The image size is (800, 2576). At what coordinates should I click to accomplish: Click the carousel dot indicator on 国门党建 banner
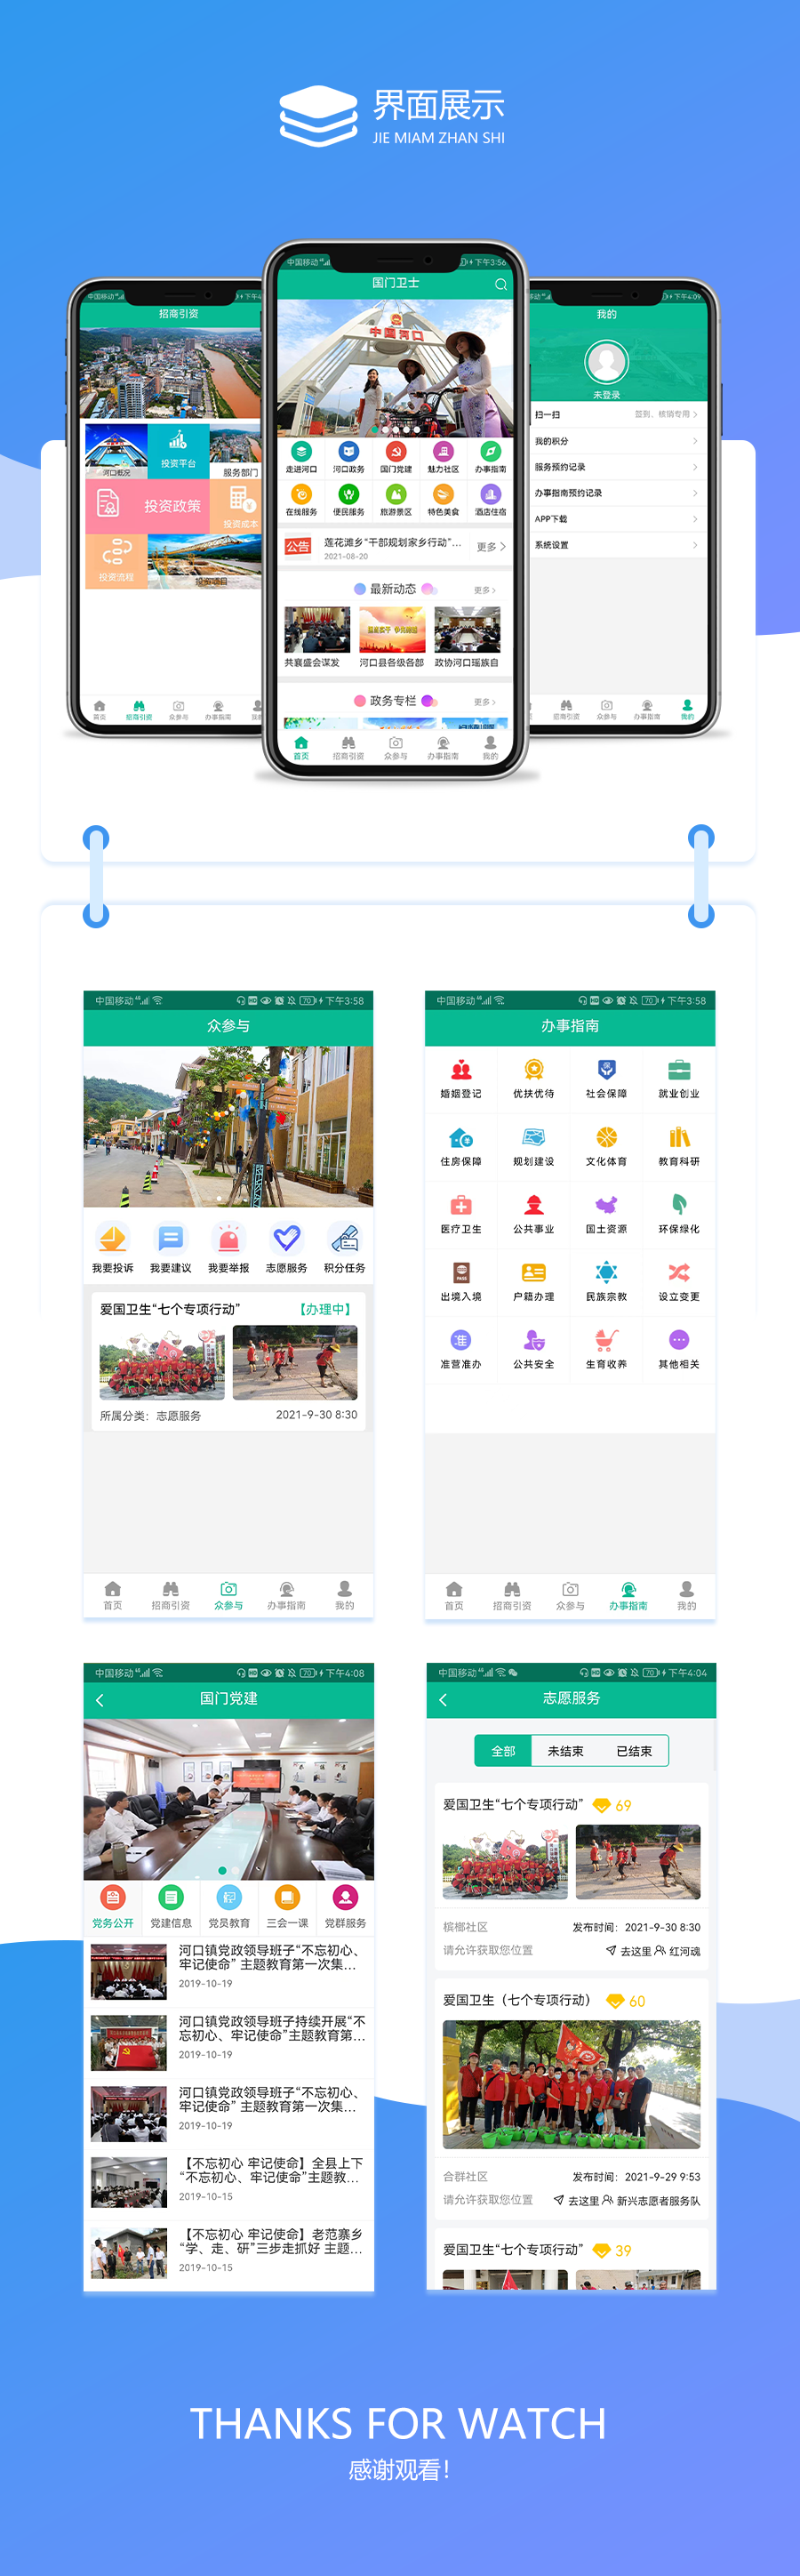click(x=222, y=1870)
